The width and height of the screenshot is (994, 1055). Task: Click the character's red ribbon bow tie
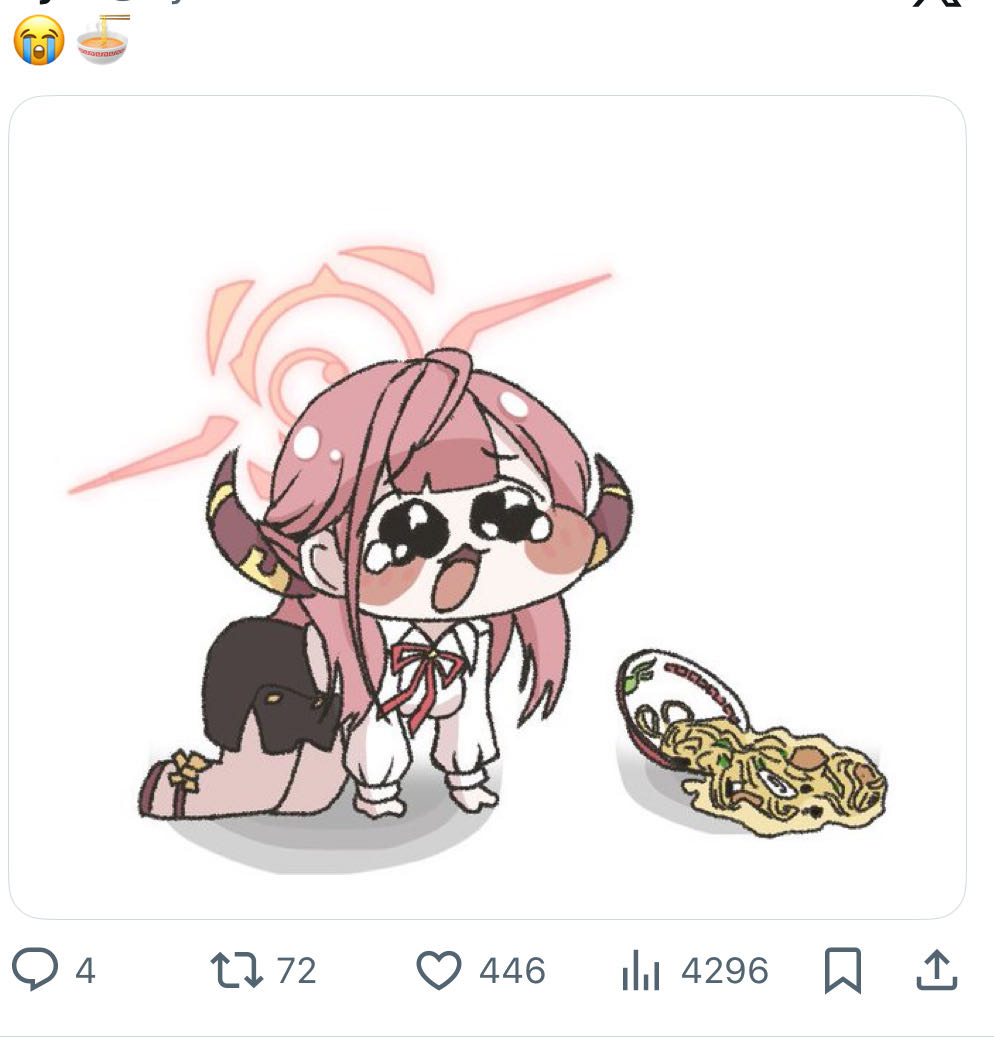click(420, 670)
